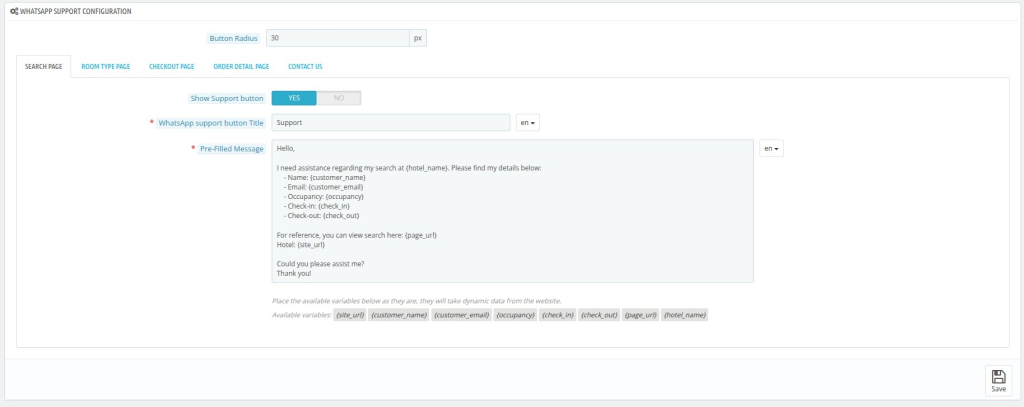Select the Order Detail Page tab
This screenshot has height=407, width=1024.
[x=241, y=67]
